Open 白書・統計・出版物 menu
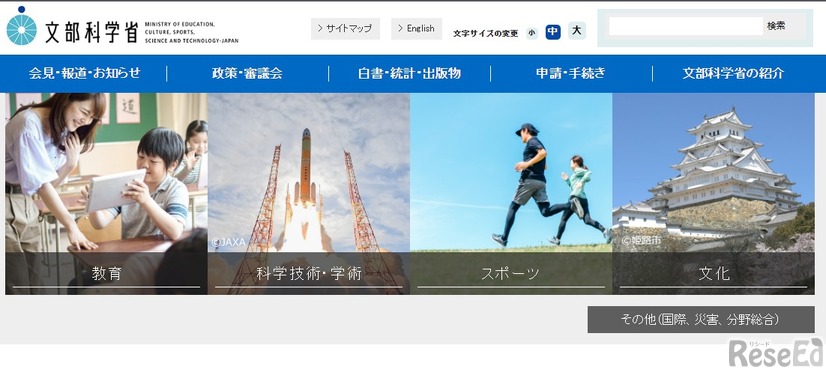Viewport: 826px width, 369px height. click(x=409, y=73)
